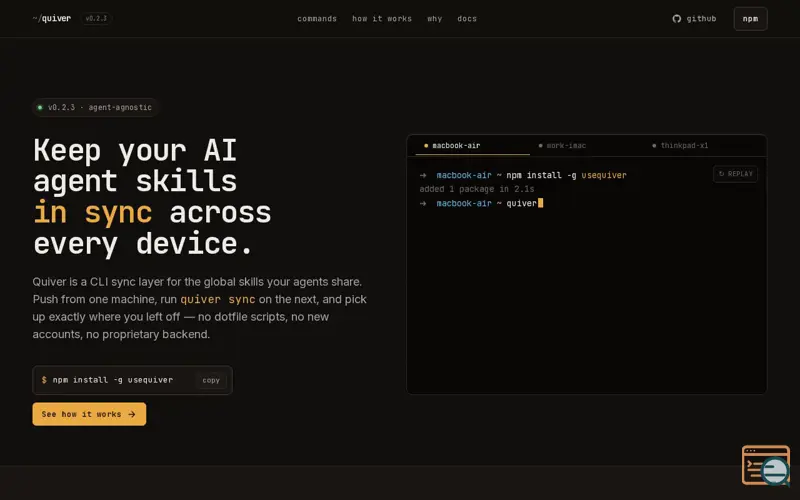Click the highlighted quiver sync text
This screenshot has height=500, width=800.
click(x=217, y=299)
